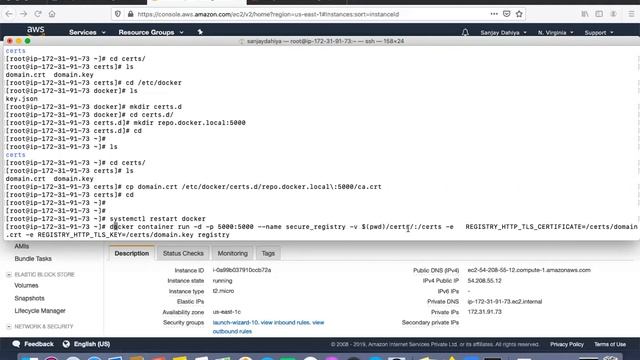
Task: View the tracking protection shield icon
Action: pyautogui.click(x=118, y=14)
